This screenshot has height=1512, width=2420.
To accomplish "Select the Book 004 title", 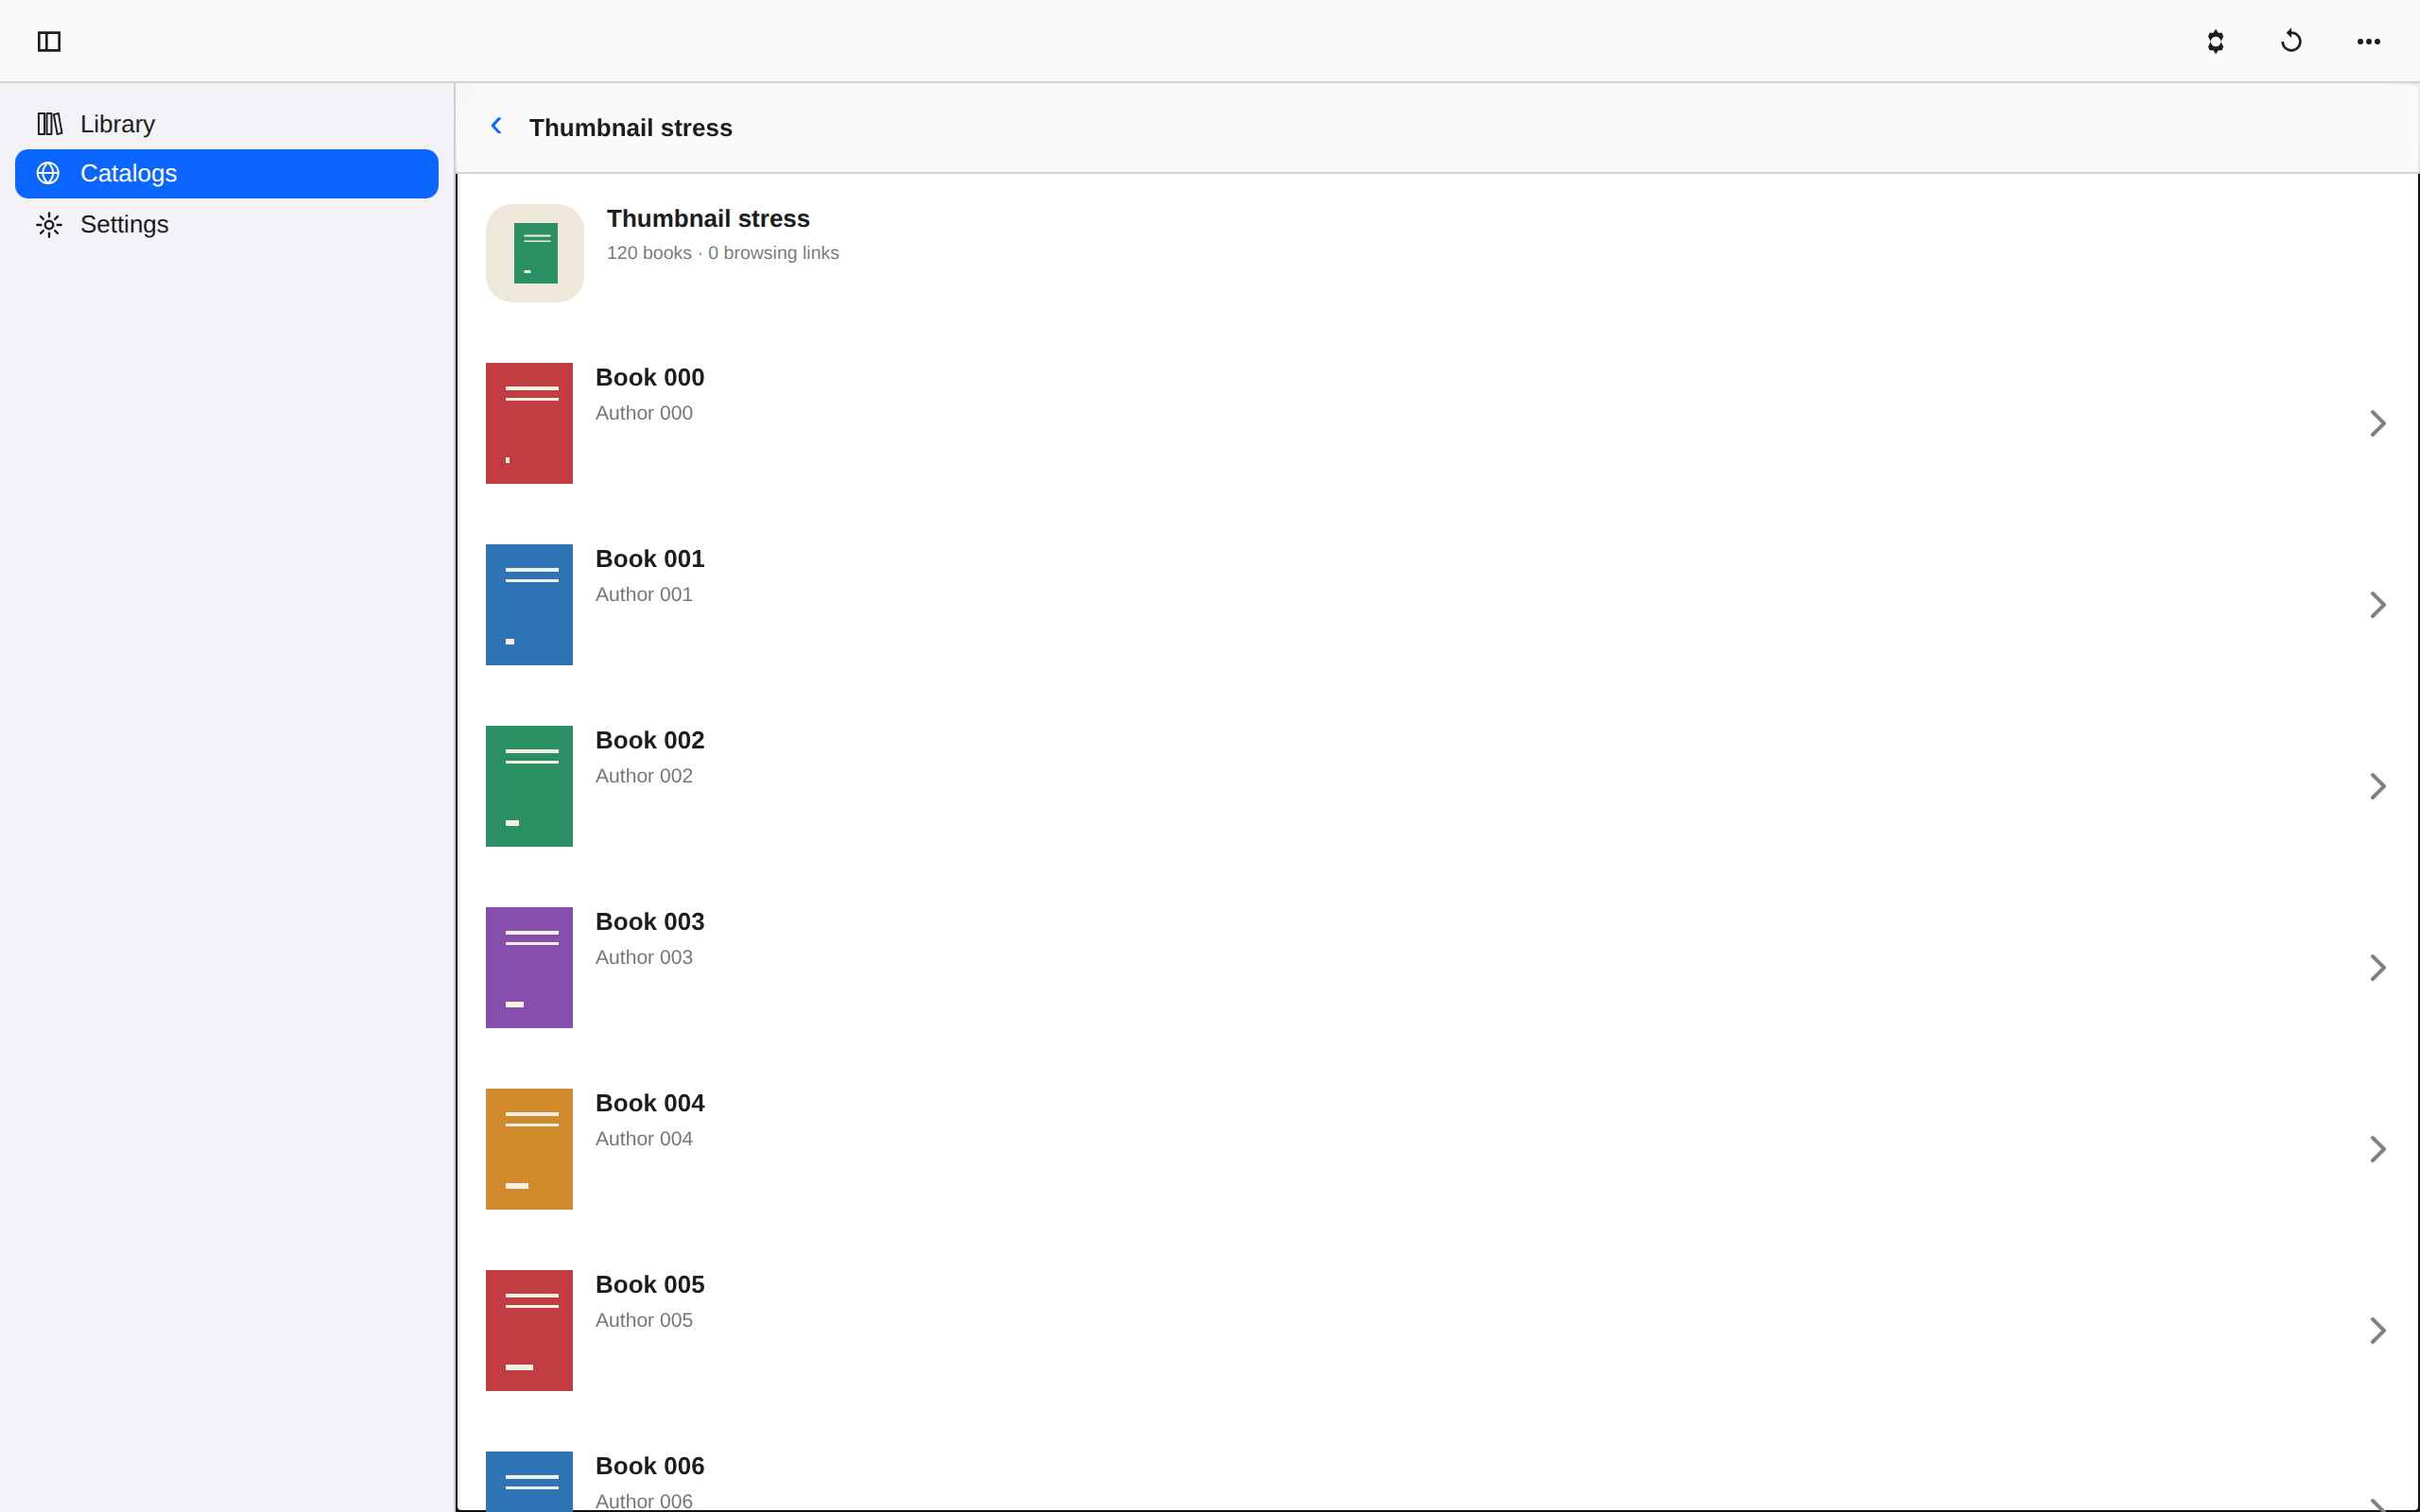I will click(650, 1103).
